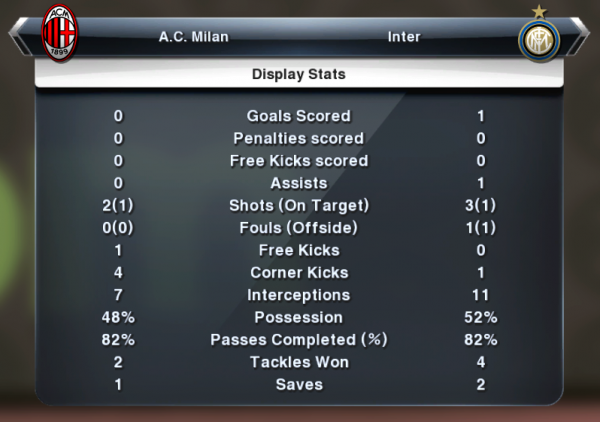Click Inter's Interceptions value 11
Viewport: 600px width, 422px height.
click(481, 295)
